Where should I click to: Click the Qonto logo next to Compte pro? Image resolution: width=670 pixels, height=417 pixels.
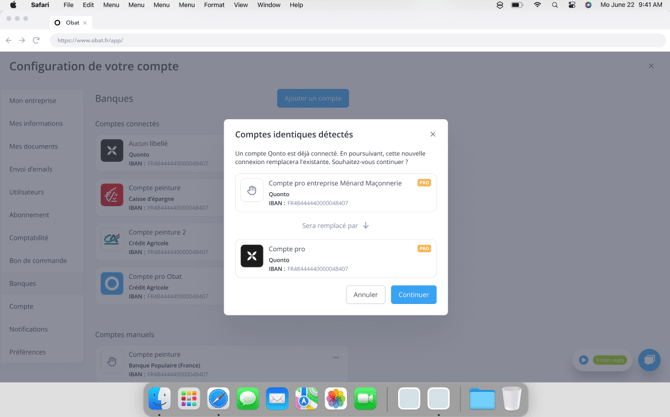coord(252,256)
